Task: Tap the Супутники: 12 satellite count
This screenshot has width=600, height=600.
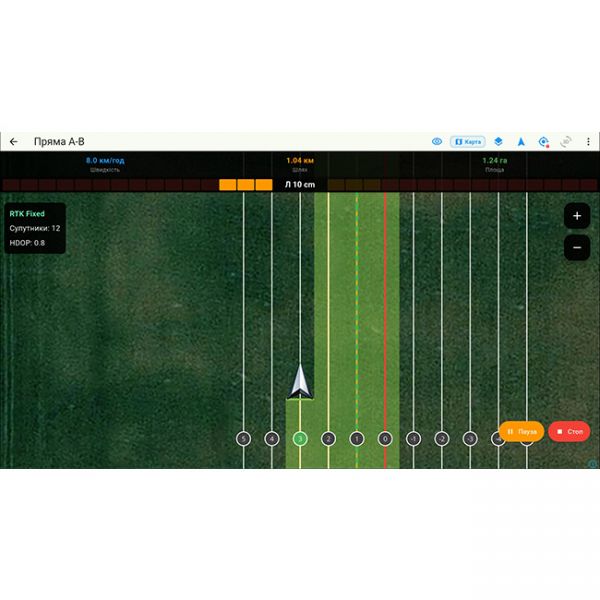Action: [x=35, y=228]
